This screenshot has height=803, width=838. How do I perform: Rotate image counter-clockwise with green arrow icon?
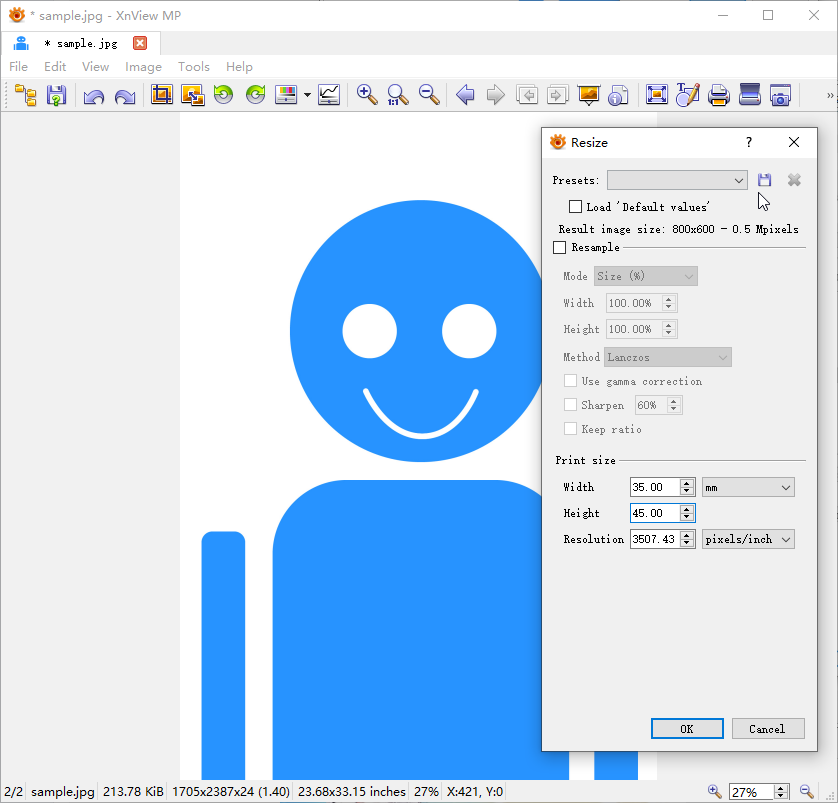223,95
